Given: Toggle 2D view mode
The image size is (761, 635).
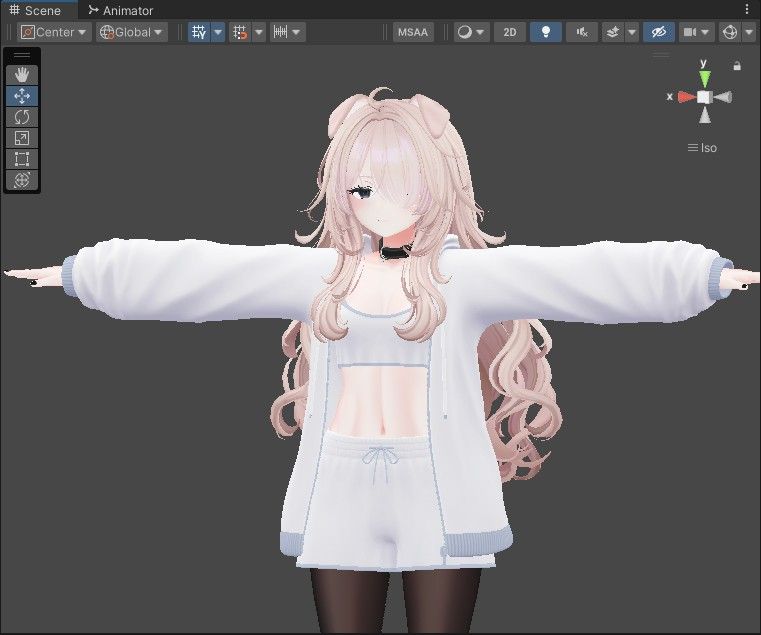Looking at the screenshot, I should pyautogui.click(x=510, y=32).
